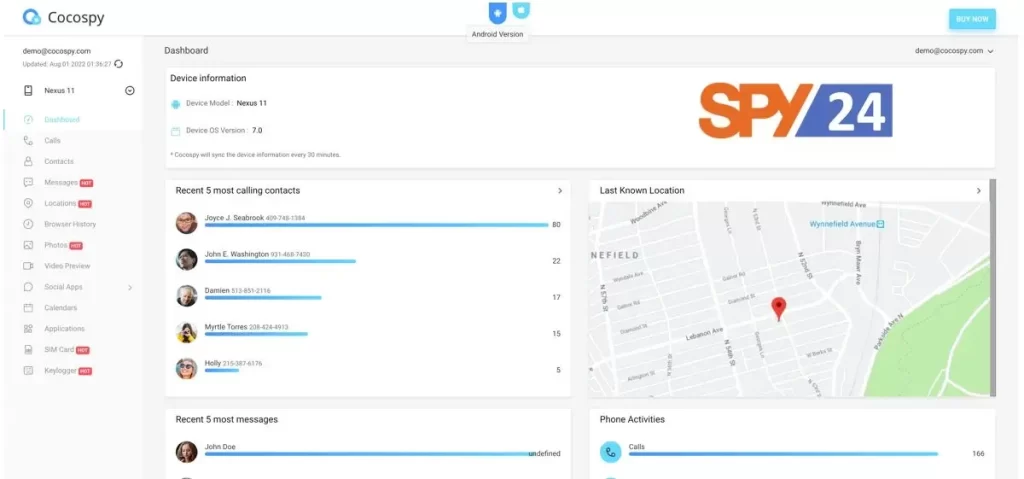Expand the Last Known Location arrow
The height and width of the screenshot is (479, 1024).
click(978, 191)
